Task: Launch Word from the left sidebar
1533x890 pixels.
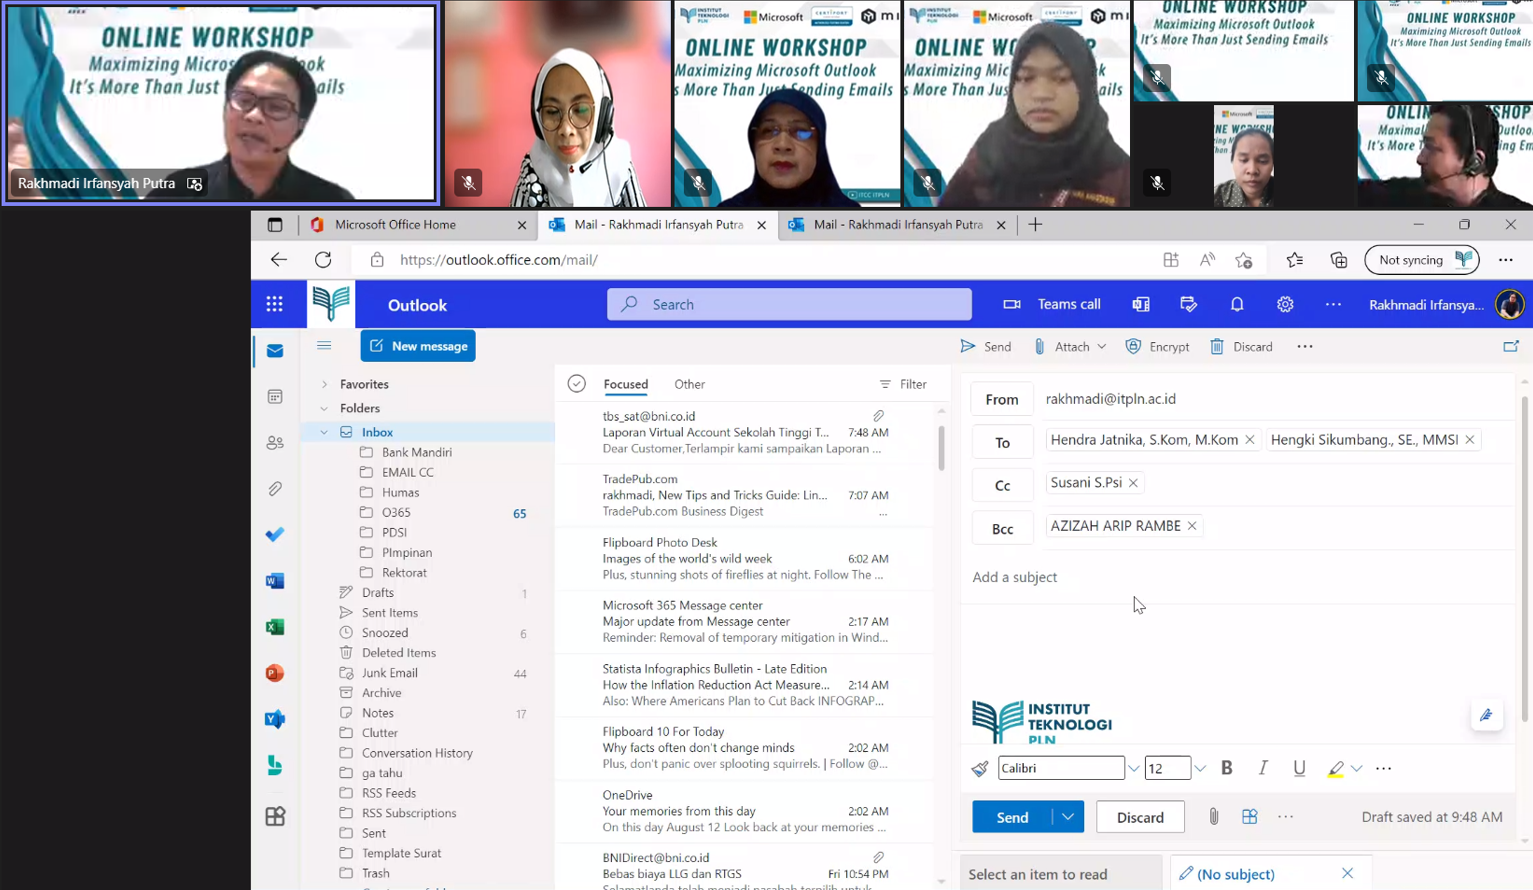Action: (x=274, y=580)
